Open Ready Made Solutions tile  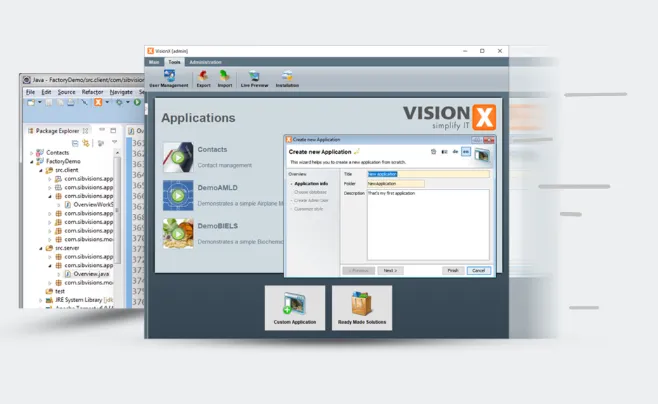362,308
